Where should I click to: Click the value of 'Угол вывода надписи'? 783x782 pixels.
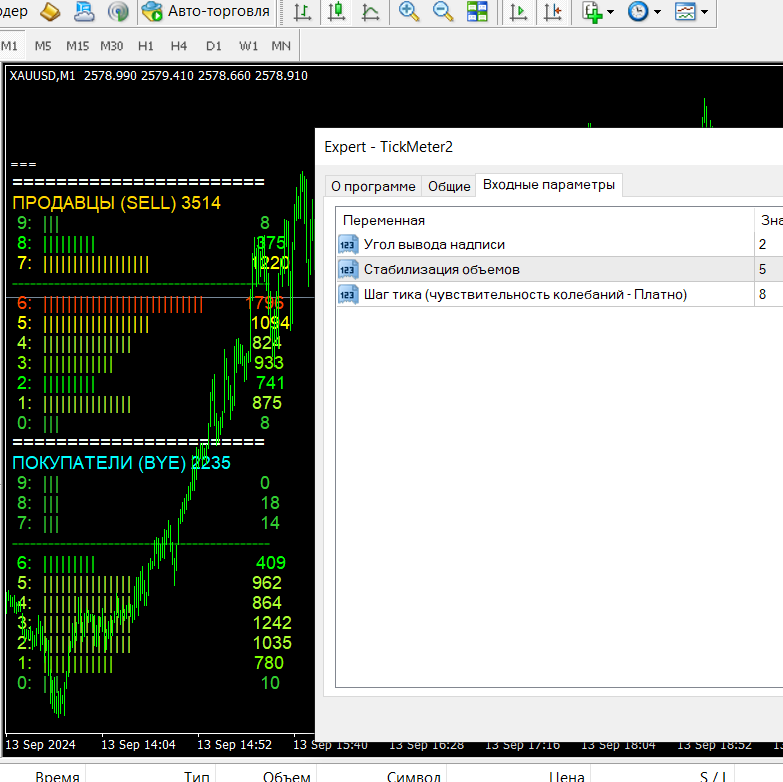(x=765, y=244)
